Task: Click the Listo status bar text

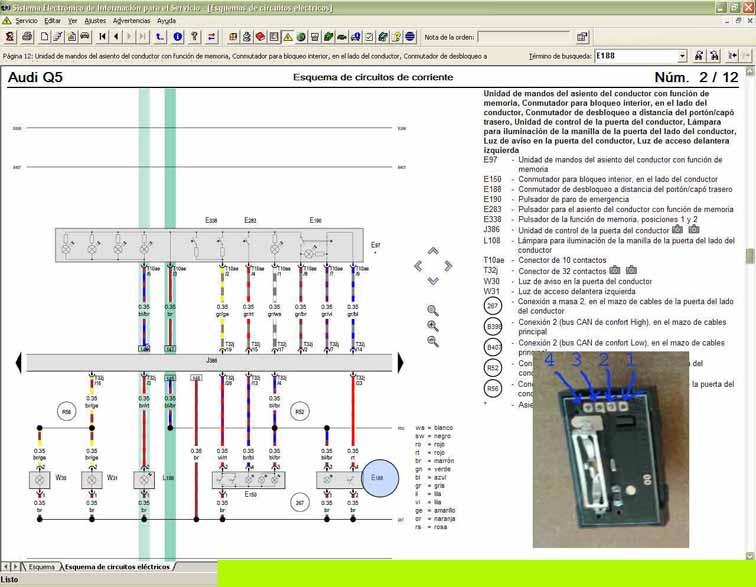Action: [x=9, y=580]
